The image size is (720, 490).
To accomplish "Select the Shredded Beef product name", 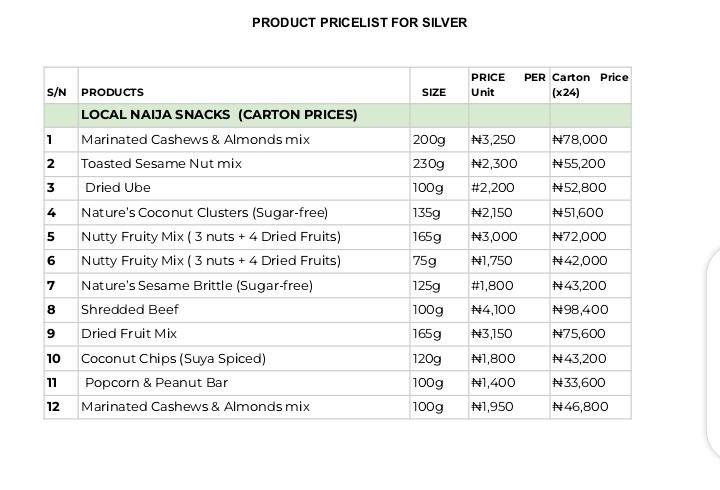I will point(130,310).
